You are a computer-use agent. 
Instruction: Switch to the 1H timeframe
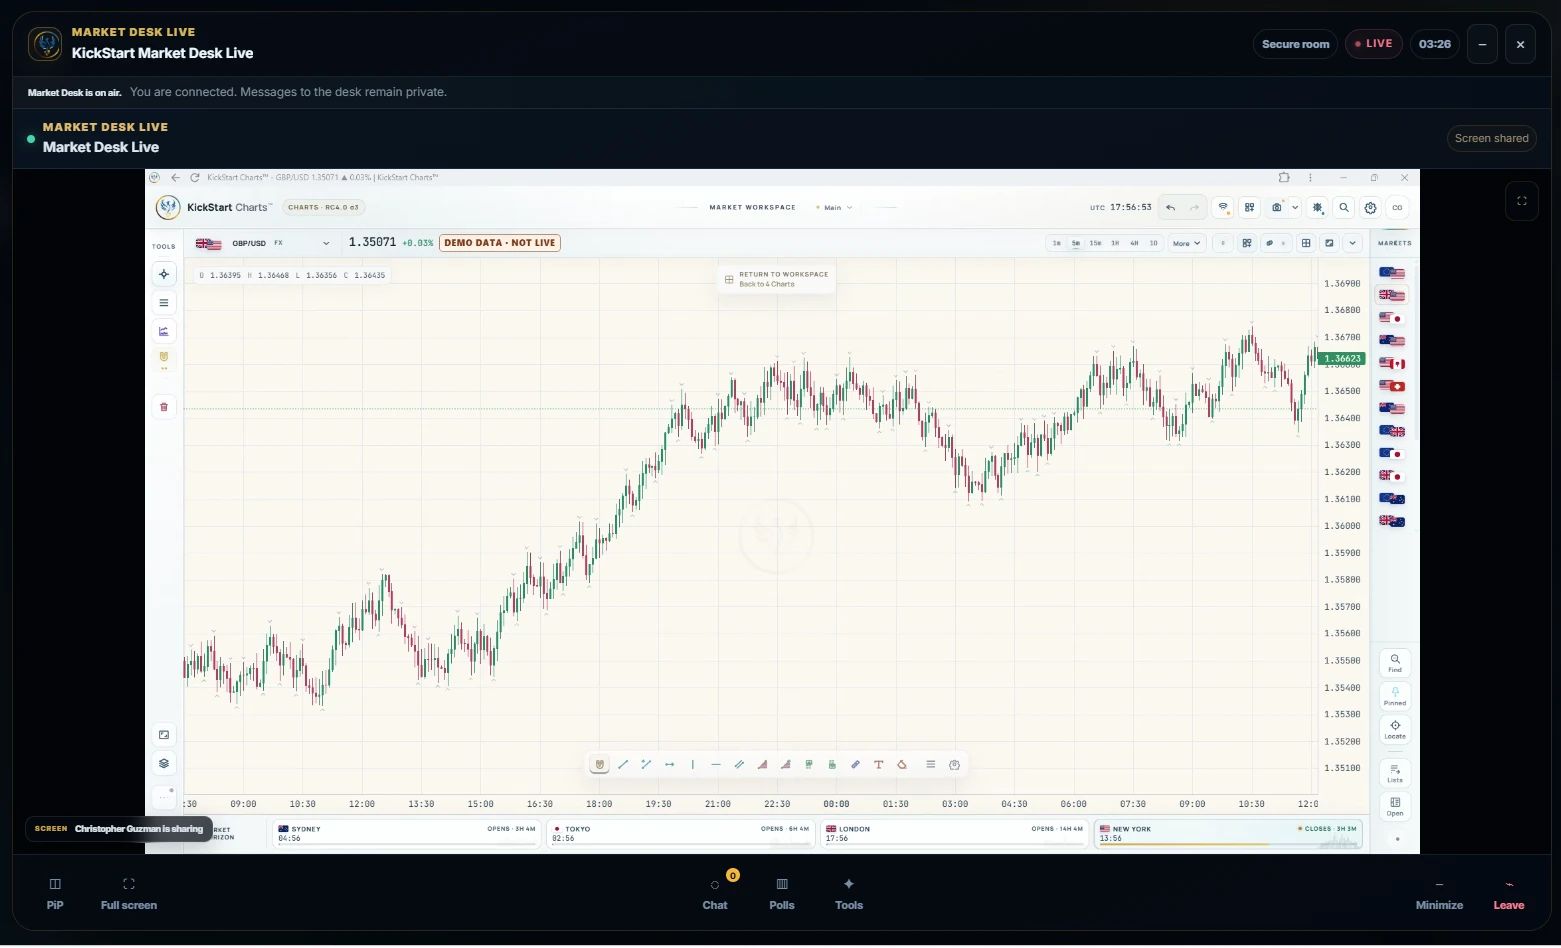(x=1115, y=243)
